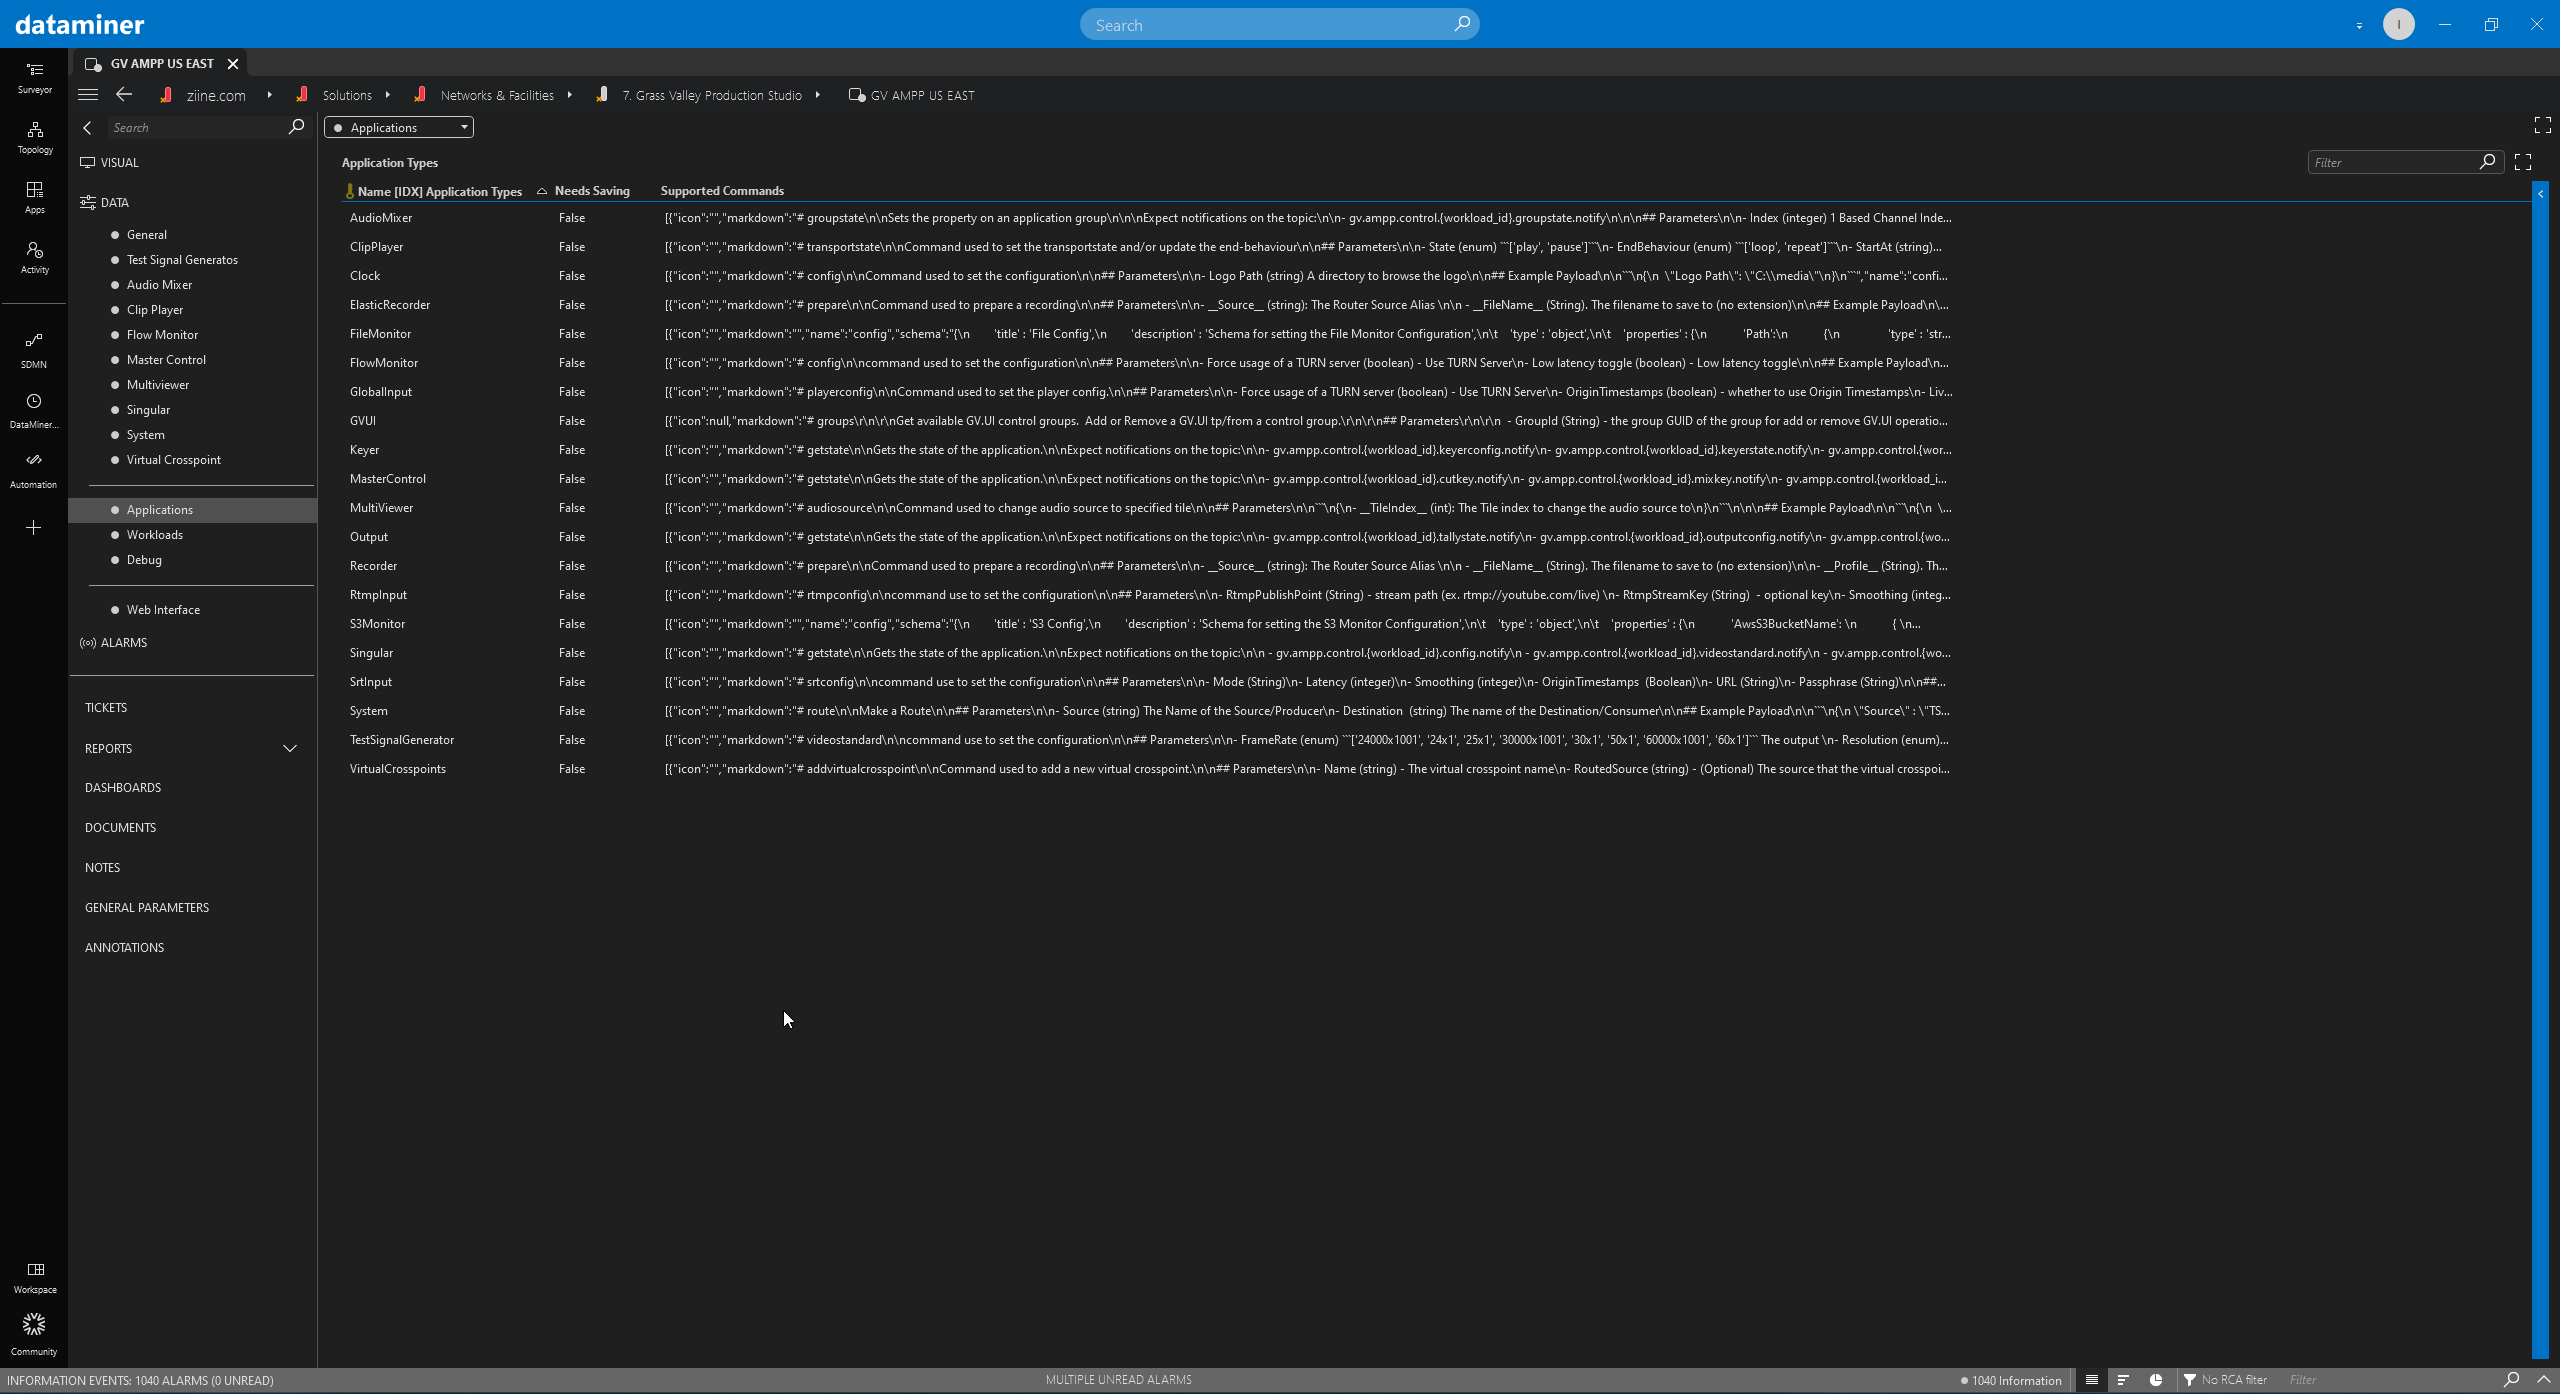Open the Applications page dropdown
The image size is (2560, 1394).
click(399, 127)
